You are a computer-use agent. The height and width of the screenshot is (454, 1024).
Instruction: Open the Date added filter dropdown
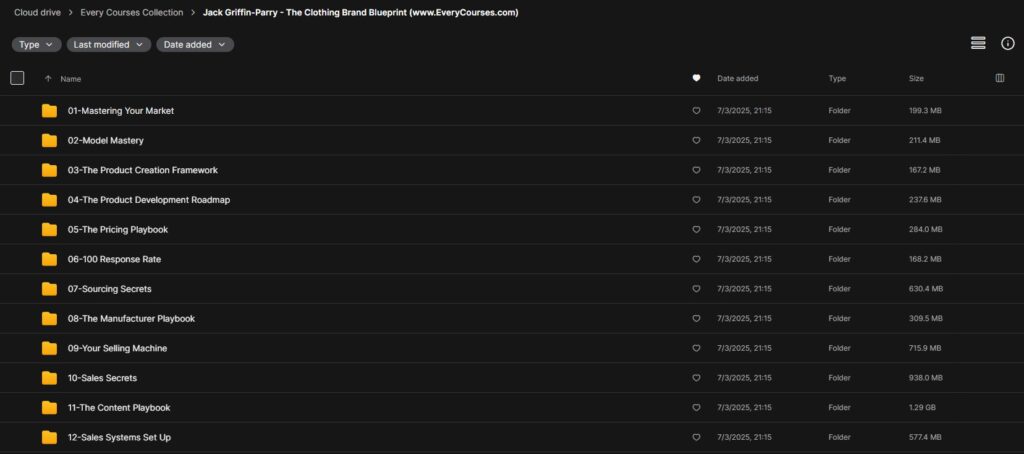[195, 44]
